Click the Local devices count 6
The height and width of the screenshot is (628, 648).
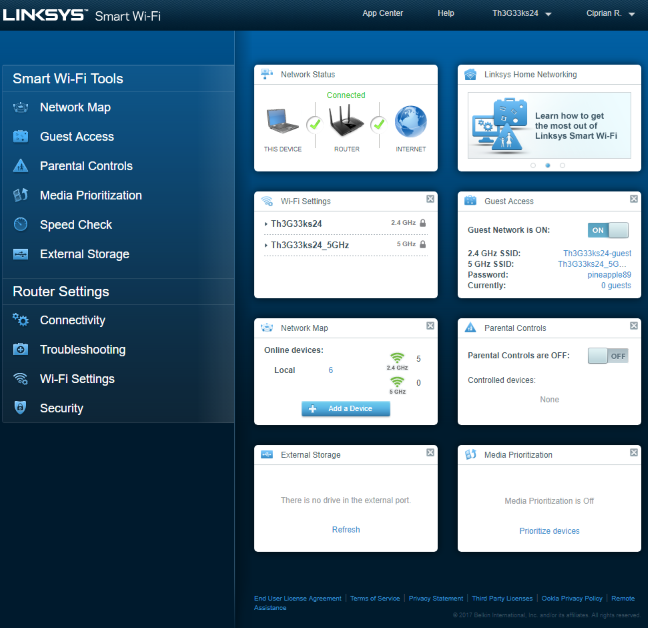coord(331,370)
